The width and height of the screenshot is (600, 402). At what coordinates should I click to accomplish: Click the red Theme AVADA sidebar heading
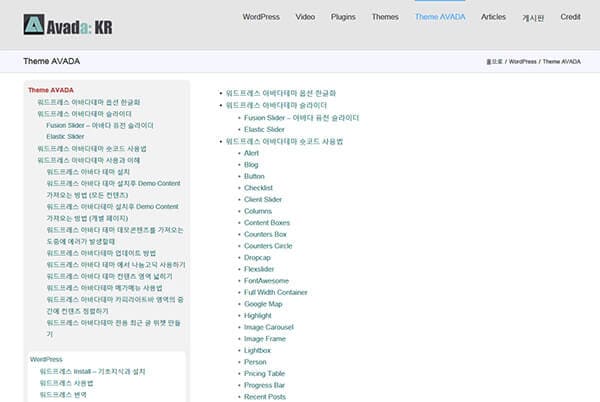pyautogui.click(x=51, y=90)
